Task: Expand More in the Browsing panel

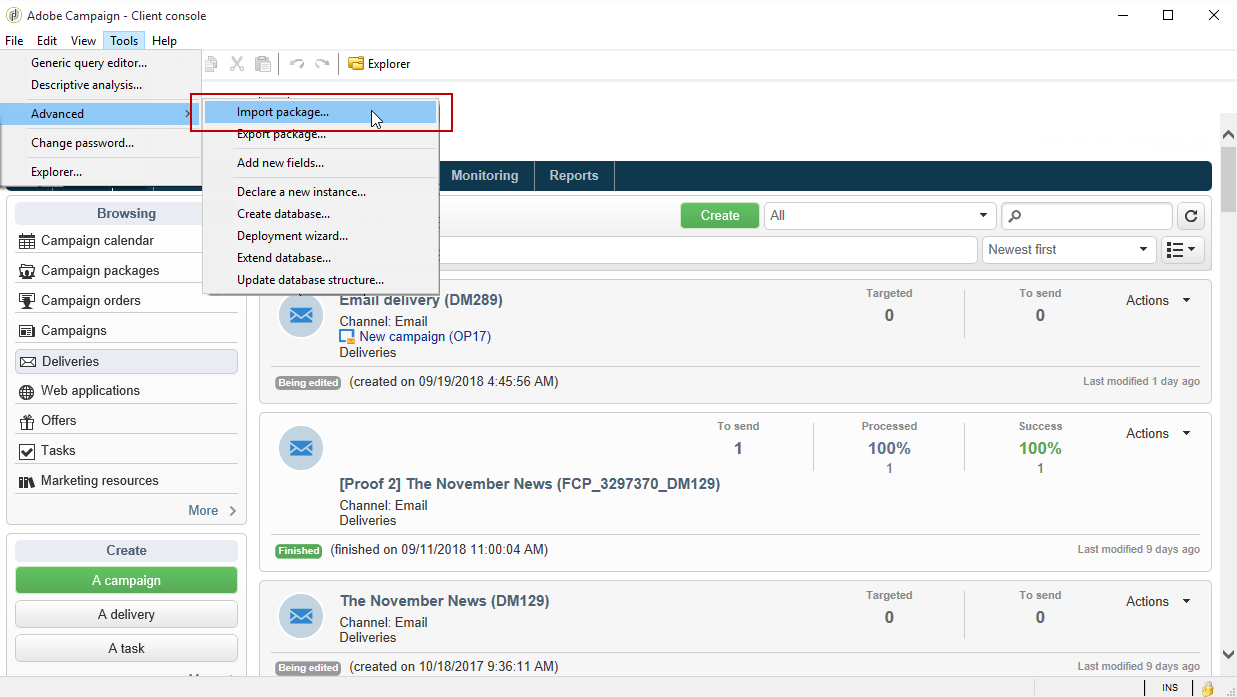Action: coord(212,510)
